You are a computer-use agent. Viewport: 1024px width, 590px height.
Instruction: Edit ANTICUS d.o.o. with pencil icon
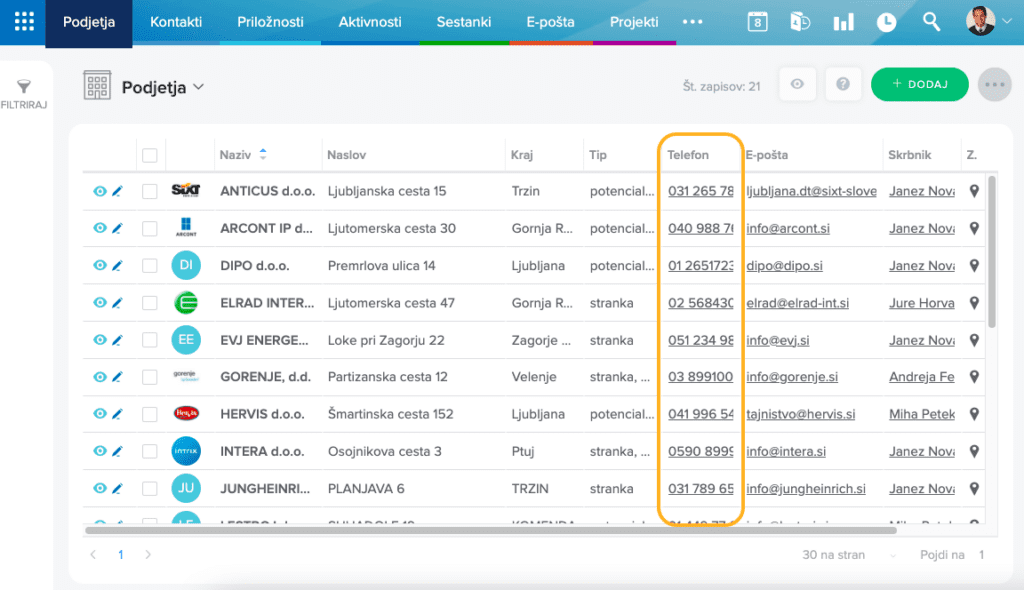pyautogui.click(x=116, y=191)
